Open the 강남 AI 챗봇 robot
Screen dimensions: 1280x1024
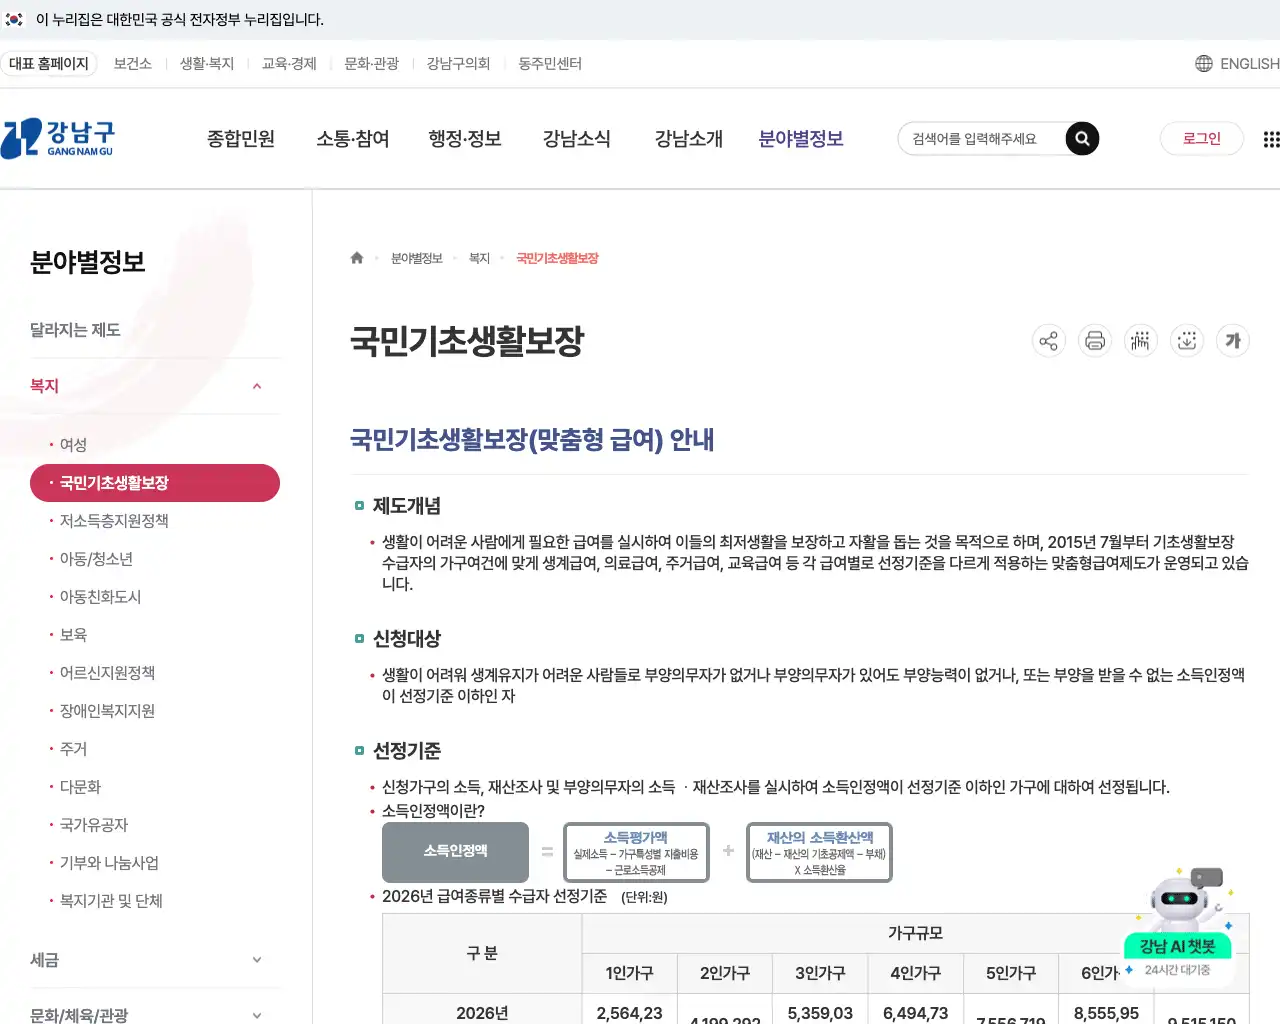tap(1178, 925)
